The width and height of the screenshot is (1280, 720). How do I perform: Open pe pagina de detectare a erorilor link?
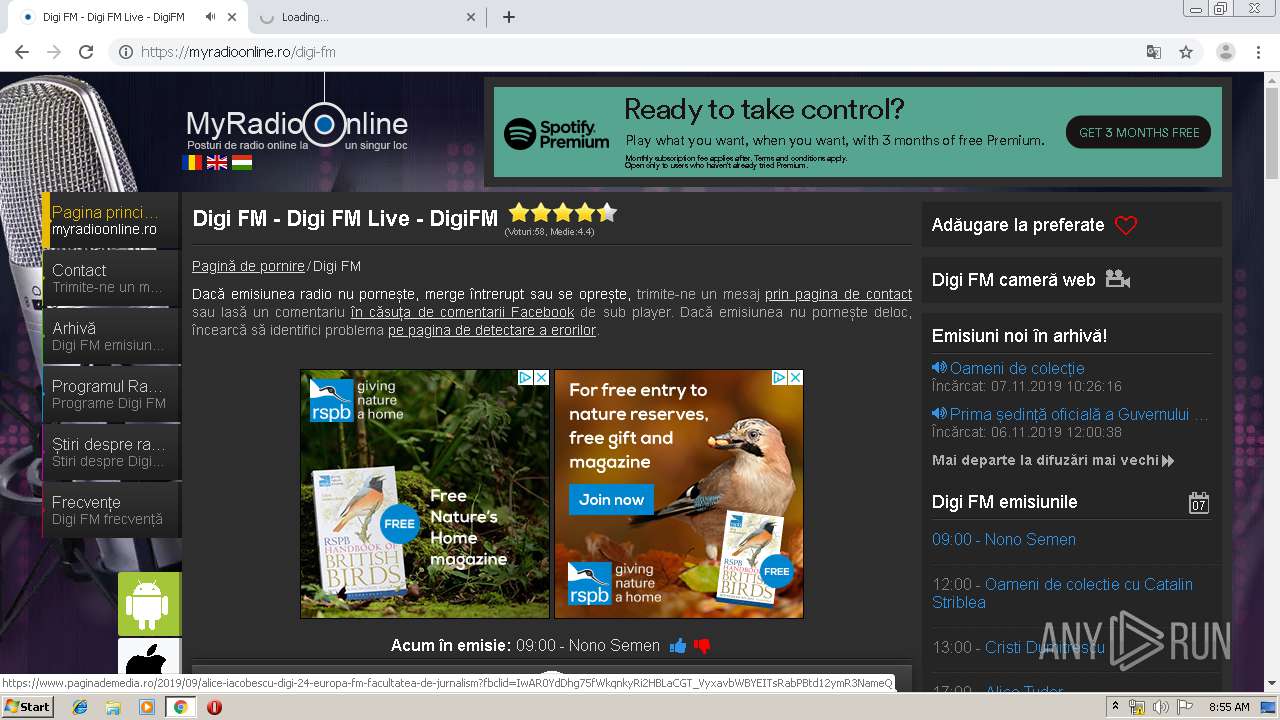(x=492, y=330)
